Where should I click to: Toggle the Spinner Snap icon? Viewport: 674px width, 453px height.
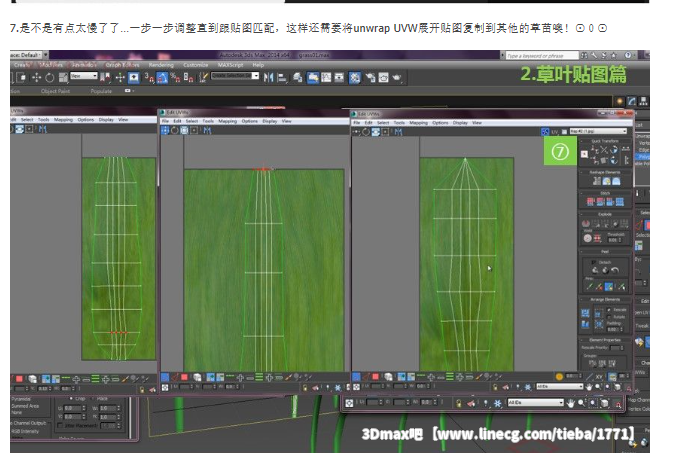[x=188, y=77]
